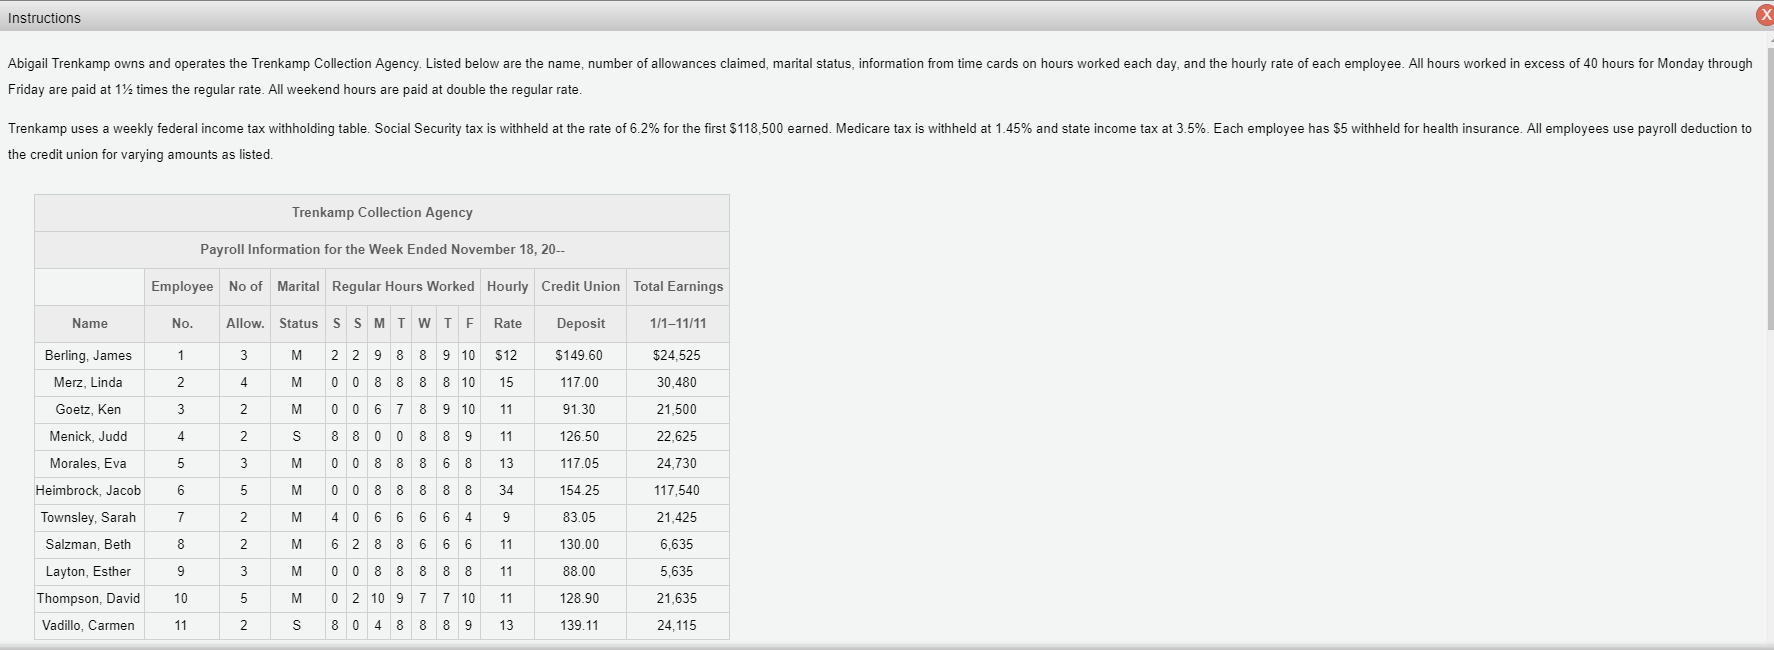The image size is (1774, 650).
Task: Close the Instructions window
Action: pos(1764,16)
